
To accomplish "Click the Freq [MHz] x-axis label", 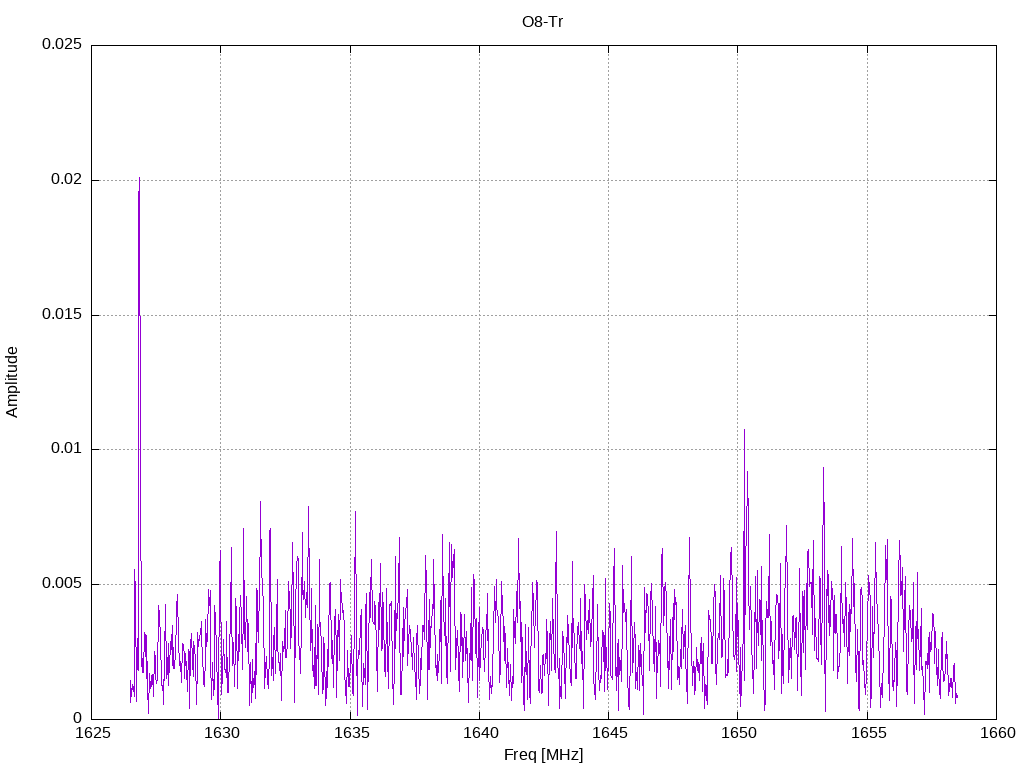I will pos(543,755).
